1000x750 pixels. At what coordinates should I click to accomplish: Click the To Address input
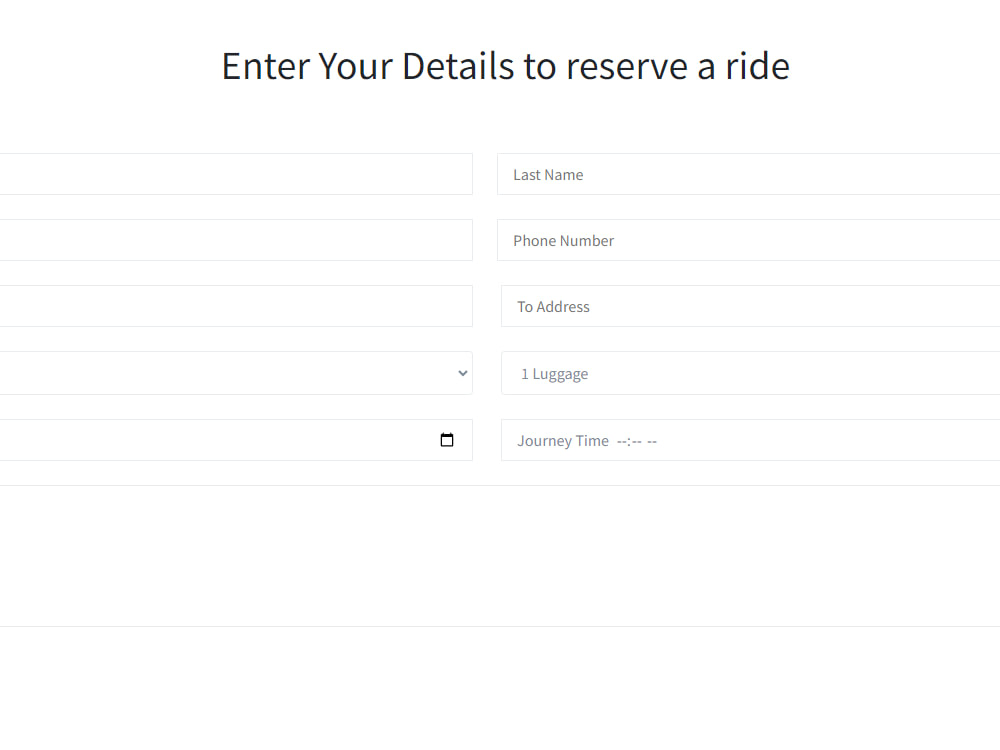pyautogui.click(x=700, y=306)
